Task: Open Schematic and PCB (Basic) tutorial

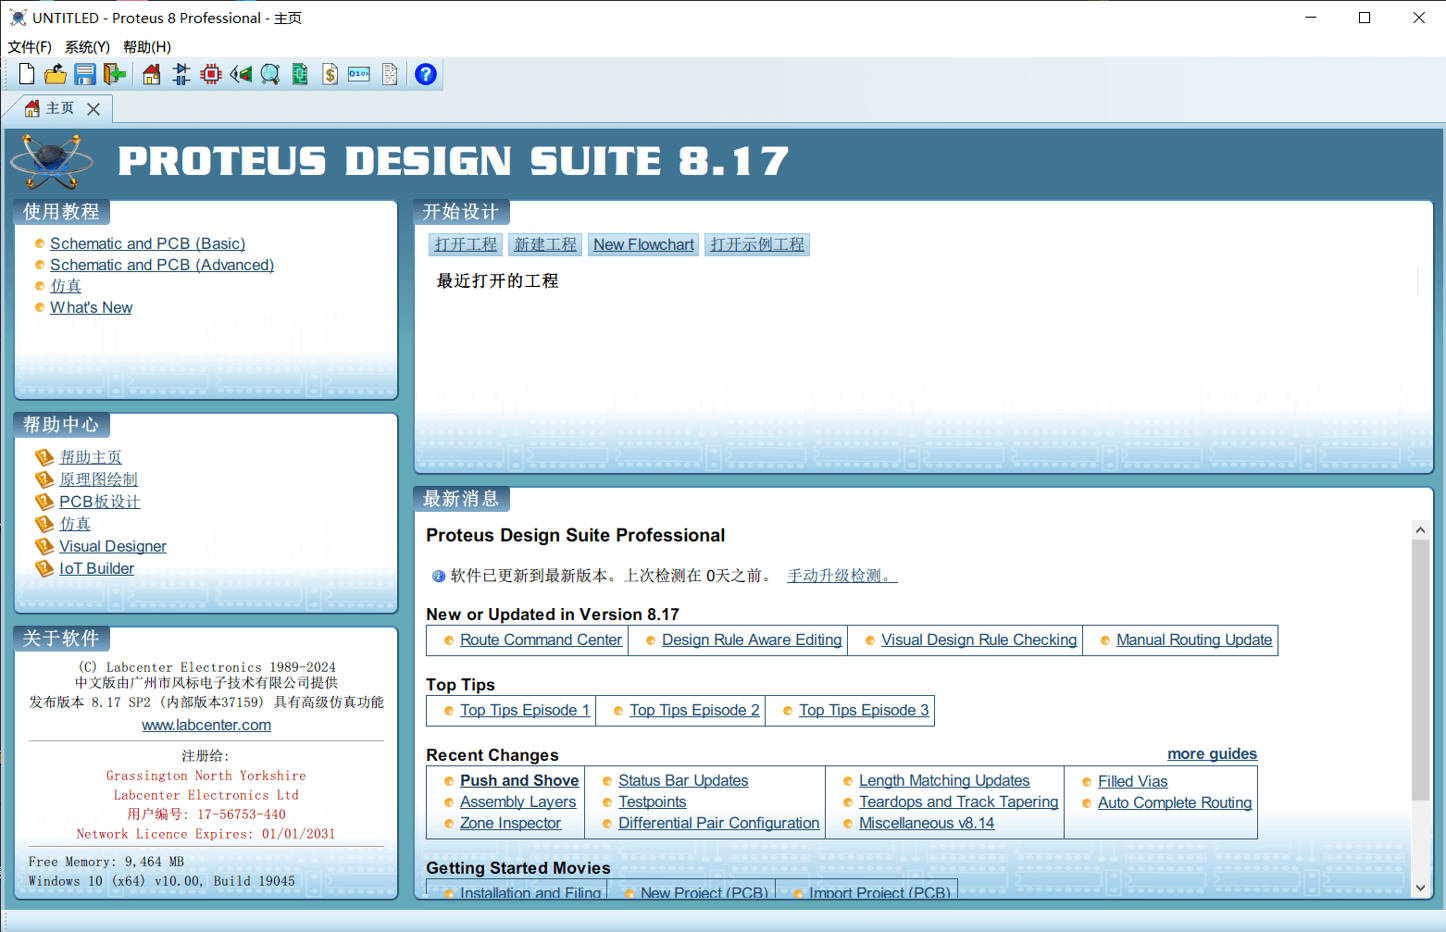Action: (148, 243)
